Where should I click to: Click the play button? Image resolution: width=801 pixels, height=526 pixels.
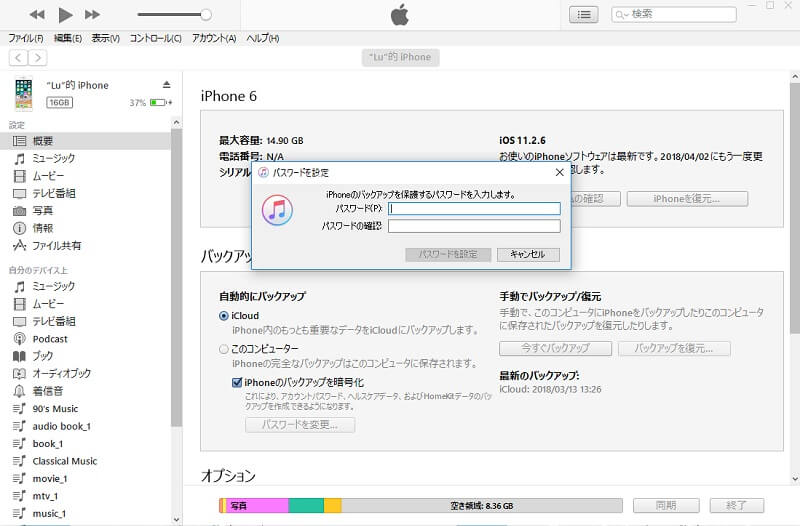click(x=65, y=15)
